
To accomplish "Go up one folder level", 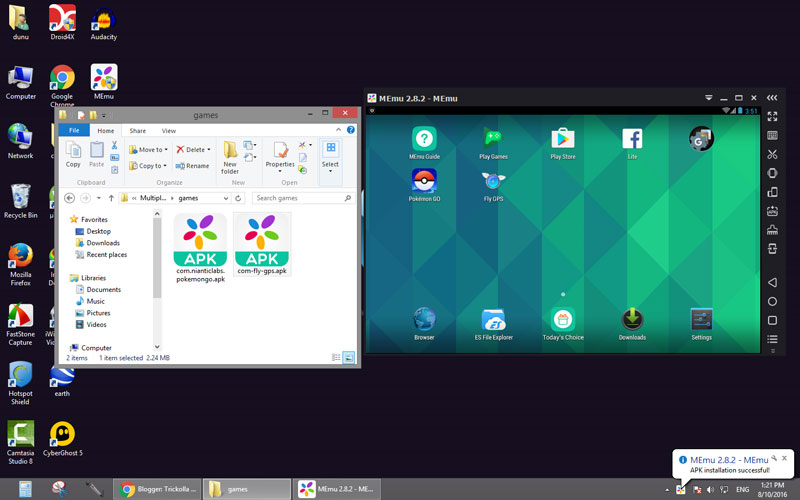I will (x=111, y=198).
